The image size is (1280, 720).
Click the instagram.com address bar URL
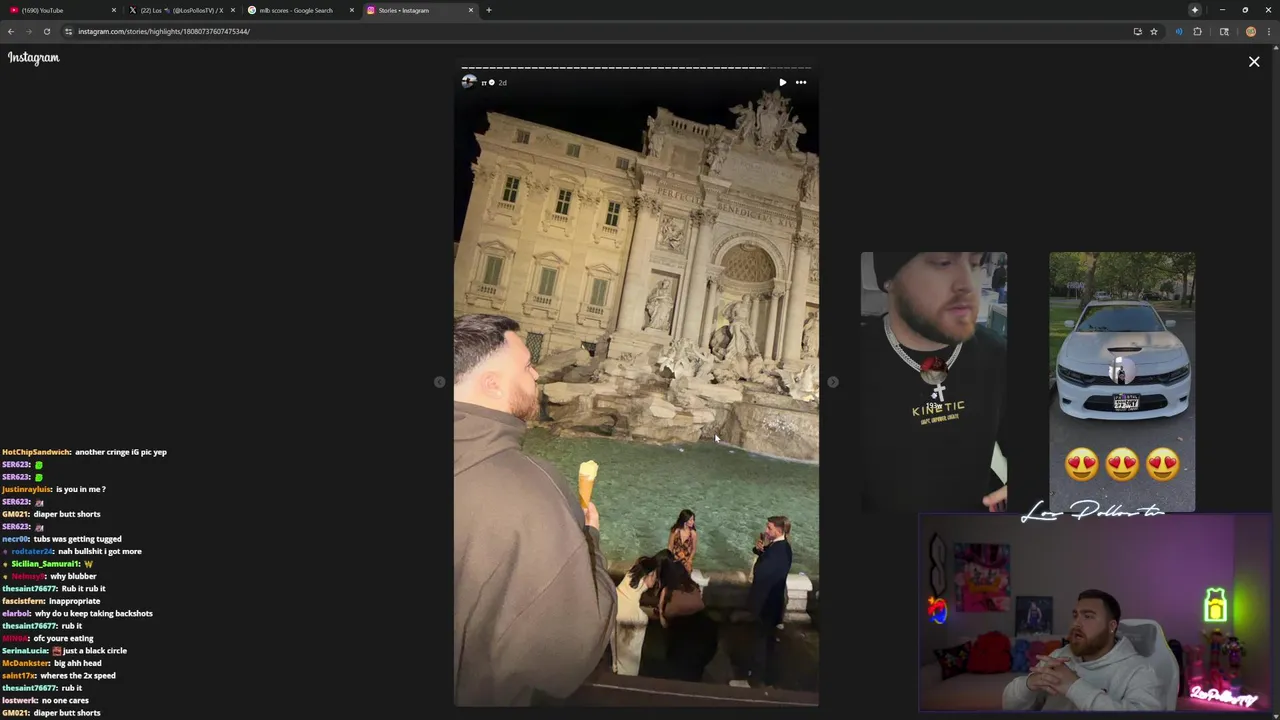[x=164, y=31]
